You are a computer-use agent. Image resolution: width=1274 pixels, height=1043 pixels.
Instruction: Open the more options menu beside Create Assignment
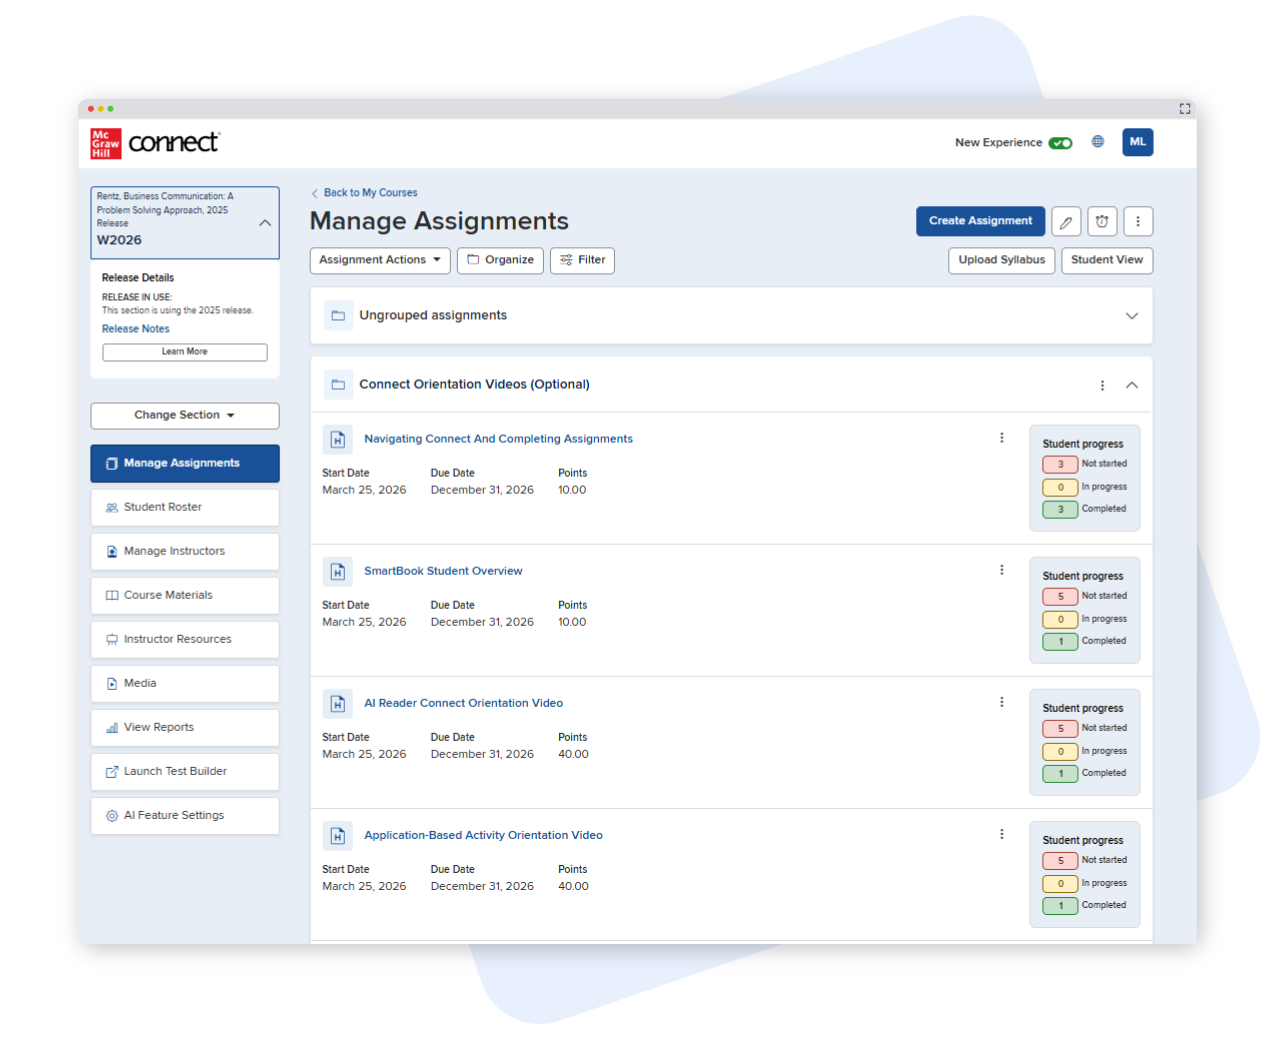pyautogui.click(x=1138, y=221)
